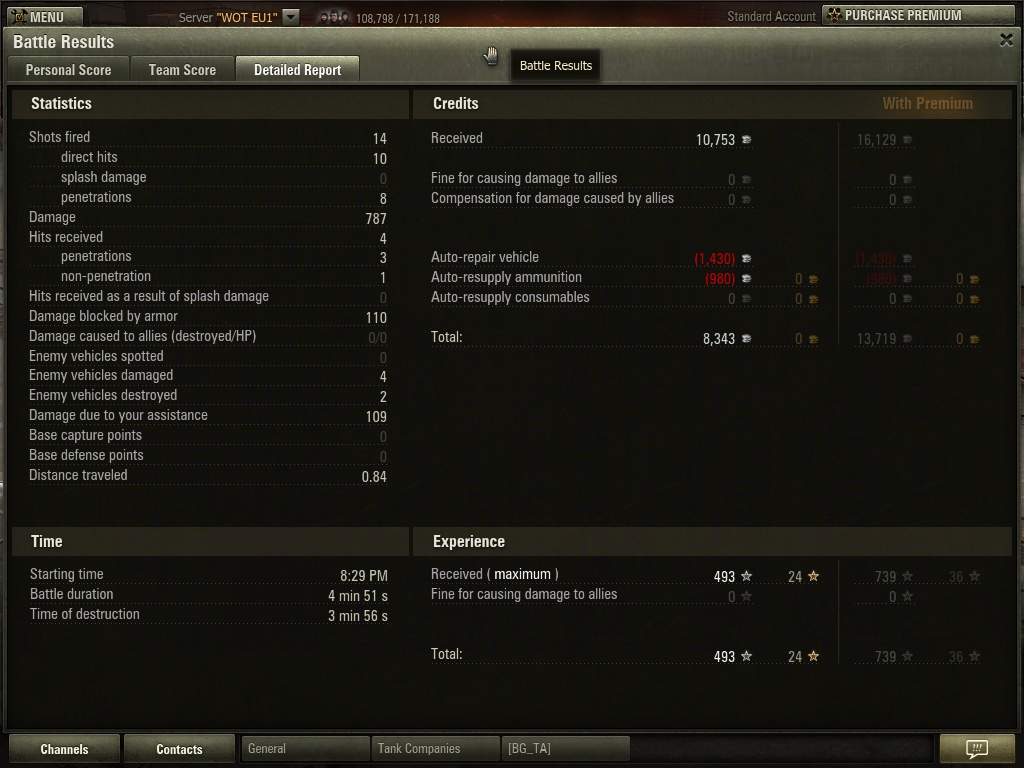Select the General chat channel tab
The height and width of the screenshot is (768, 1024).
coord(305,748)
